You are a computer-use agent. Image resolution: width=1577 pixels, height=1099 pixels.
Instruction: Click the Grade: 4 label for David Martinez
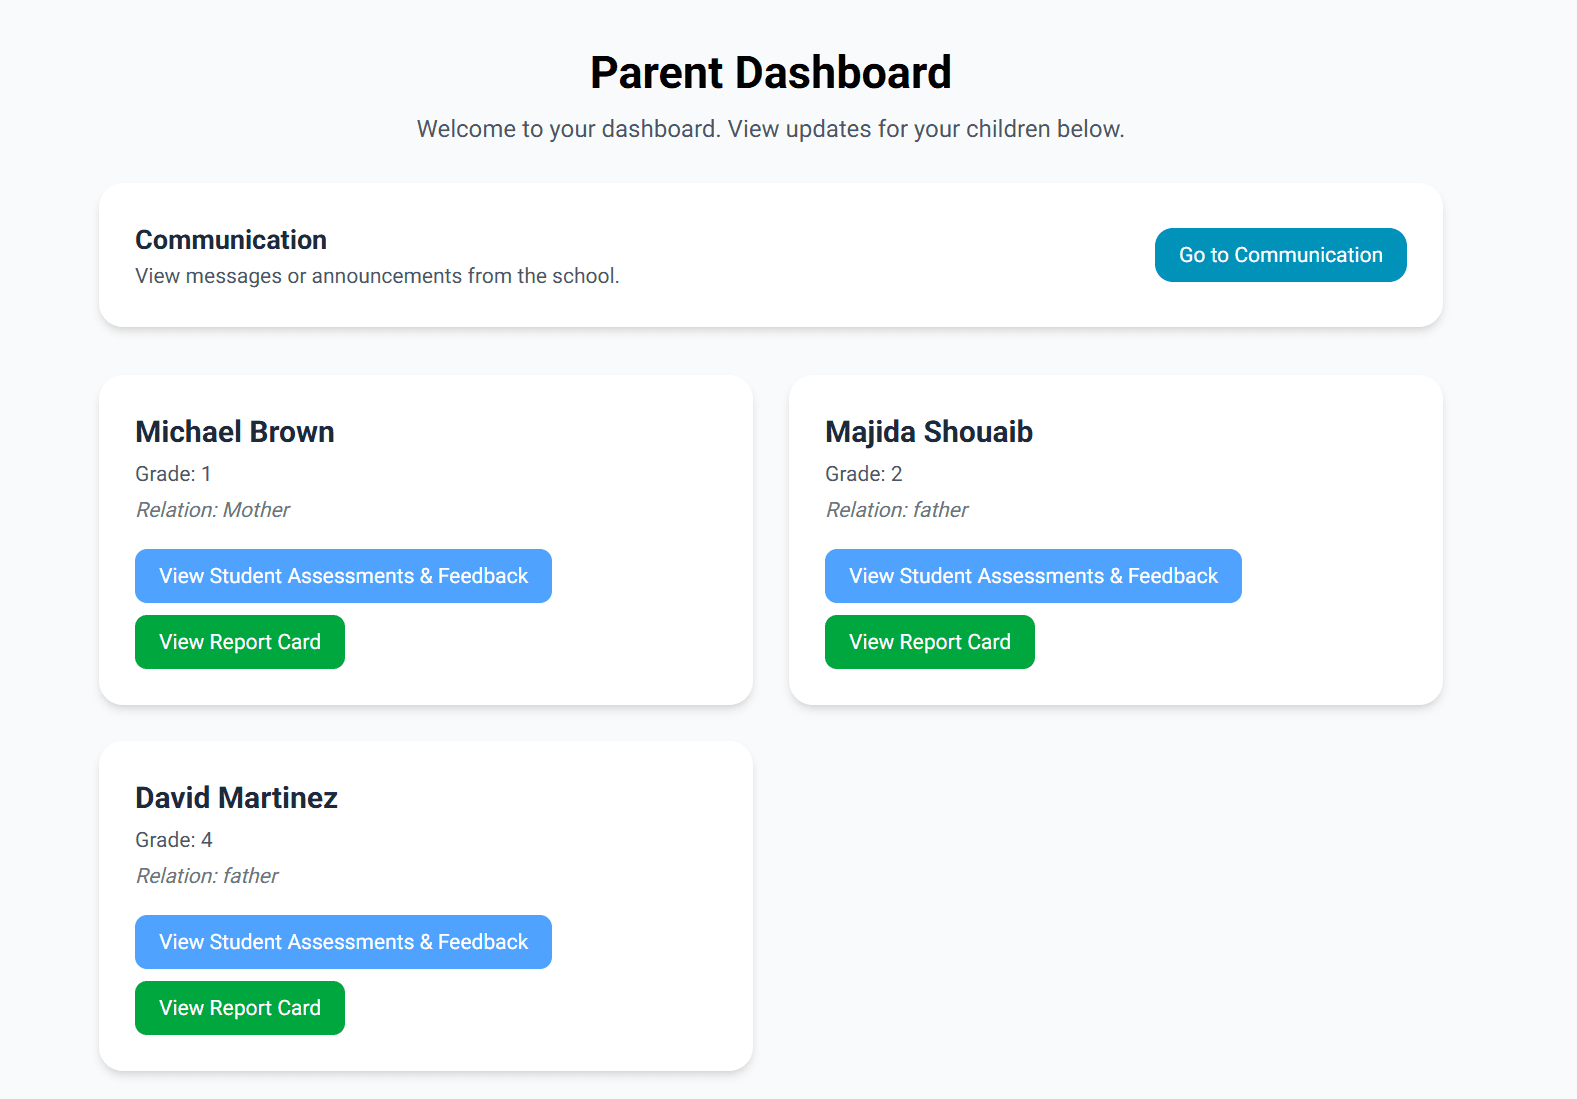coord(174,840)
